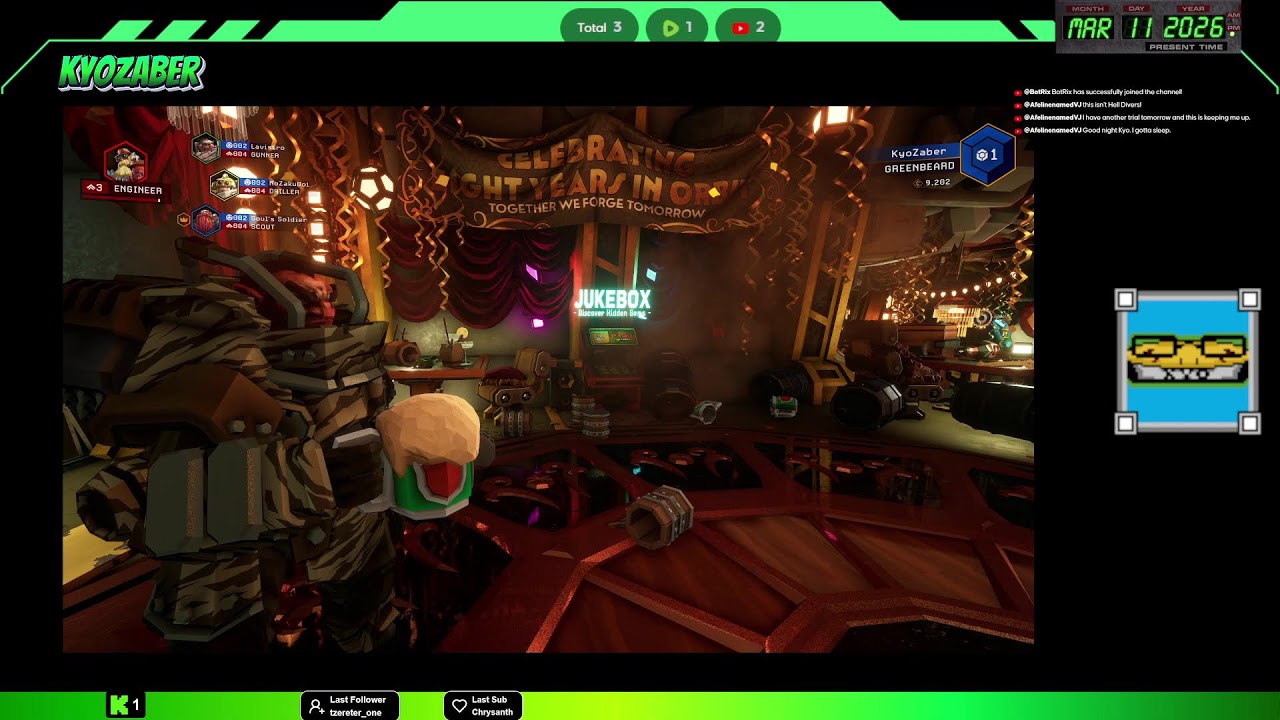Click the host crown icon beside Scout
This screenshot has height=720, width=1280.
[183, 219]
